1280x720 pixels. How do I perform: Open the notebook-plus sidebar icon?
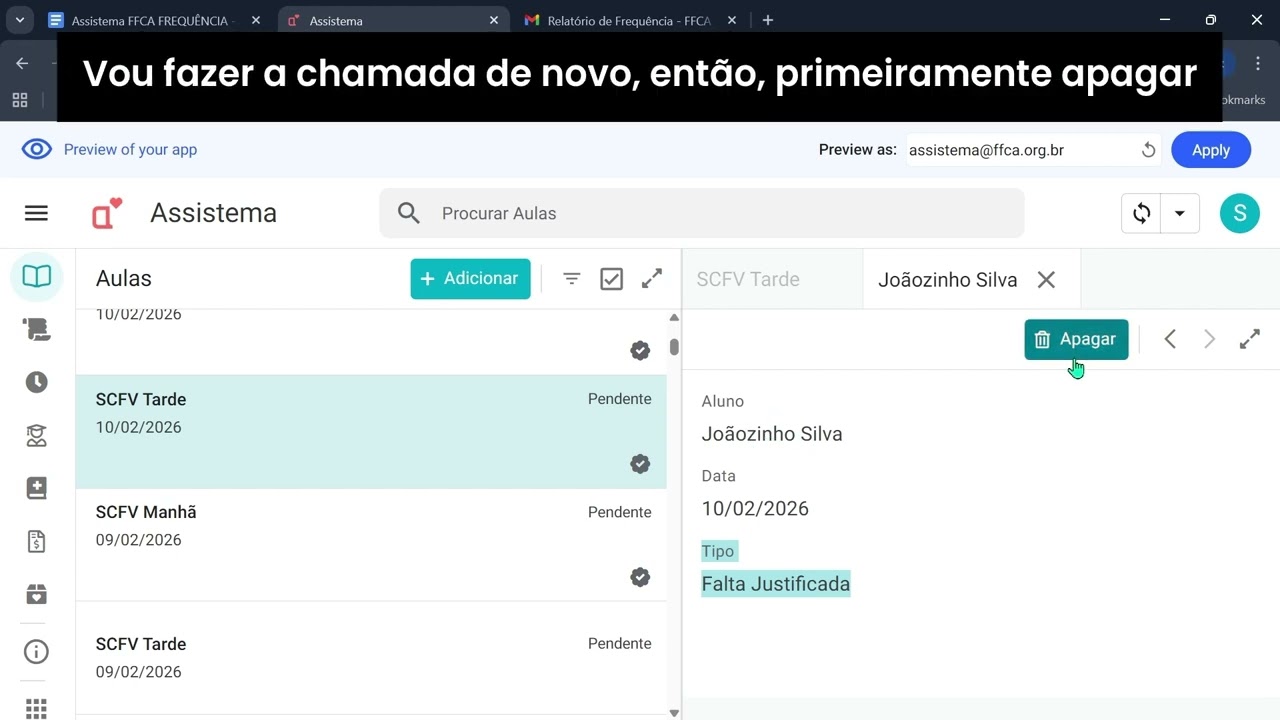pyautogui.click(x=37, y=488)
